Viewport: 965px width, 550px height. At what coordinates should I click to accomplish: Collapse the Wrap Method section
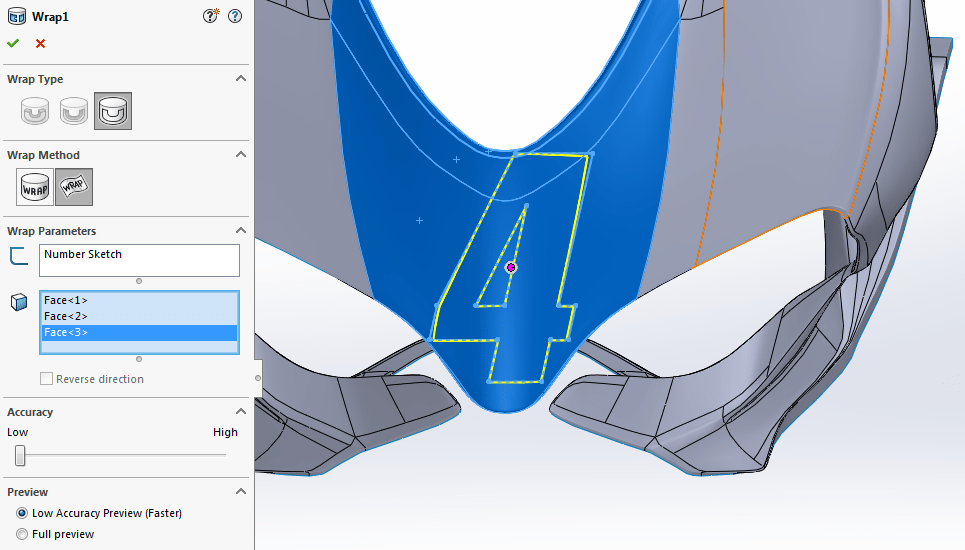pos(241,154)
